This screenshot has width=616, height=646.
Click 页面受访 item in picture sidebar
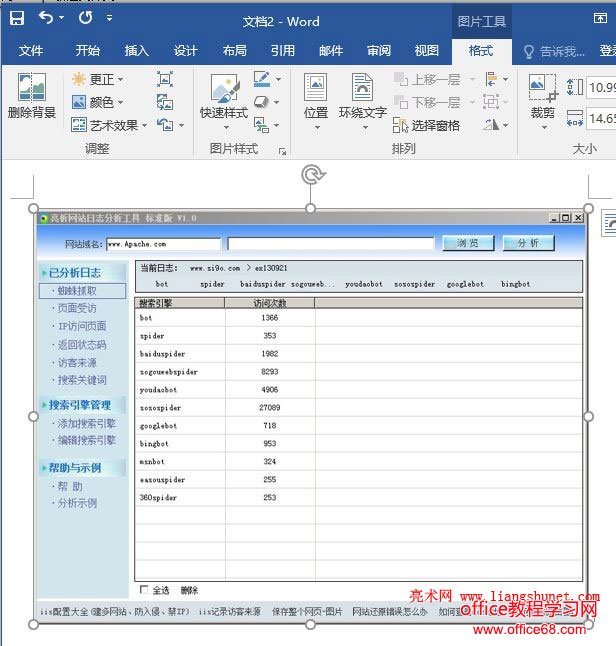(77, 308)
